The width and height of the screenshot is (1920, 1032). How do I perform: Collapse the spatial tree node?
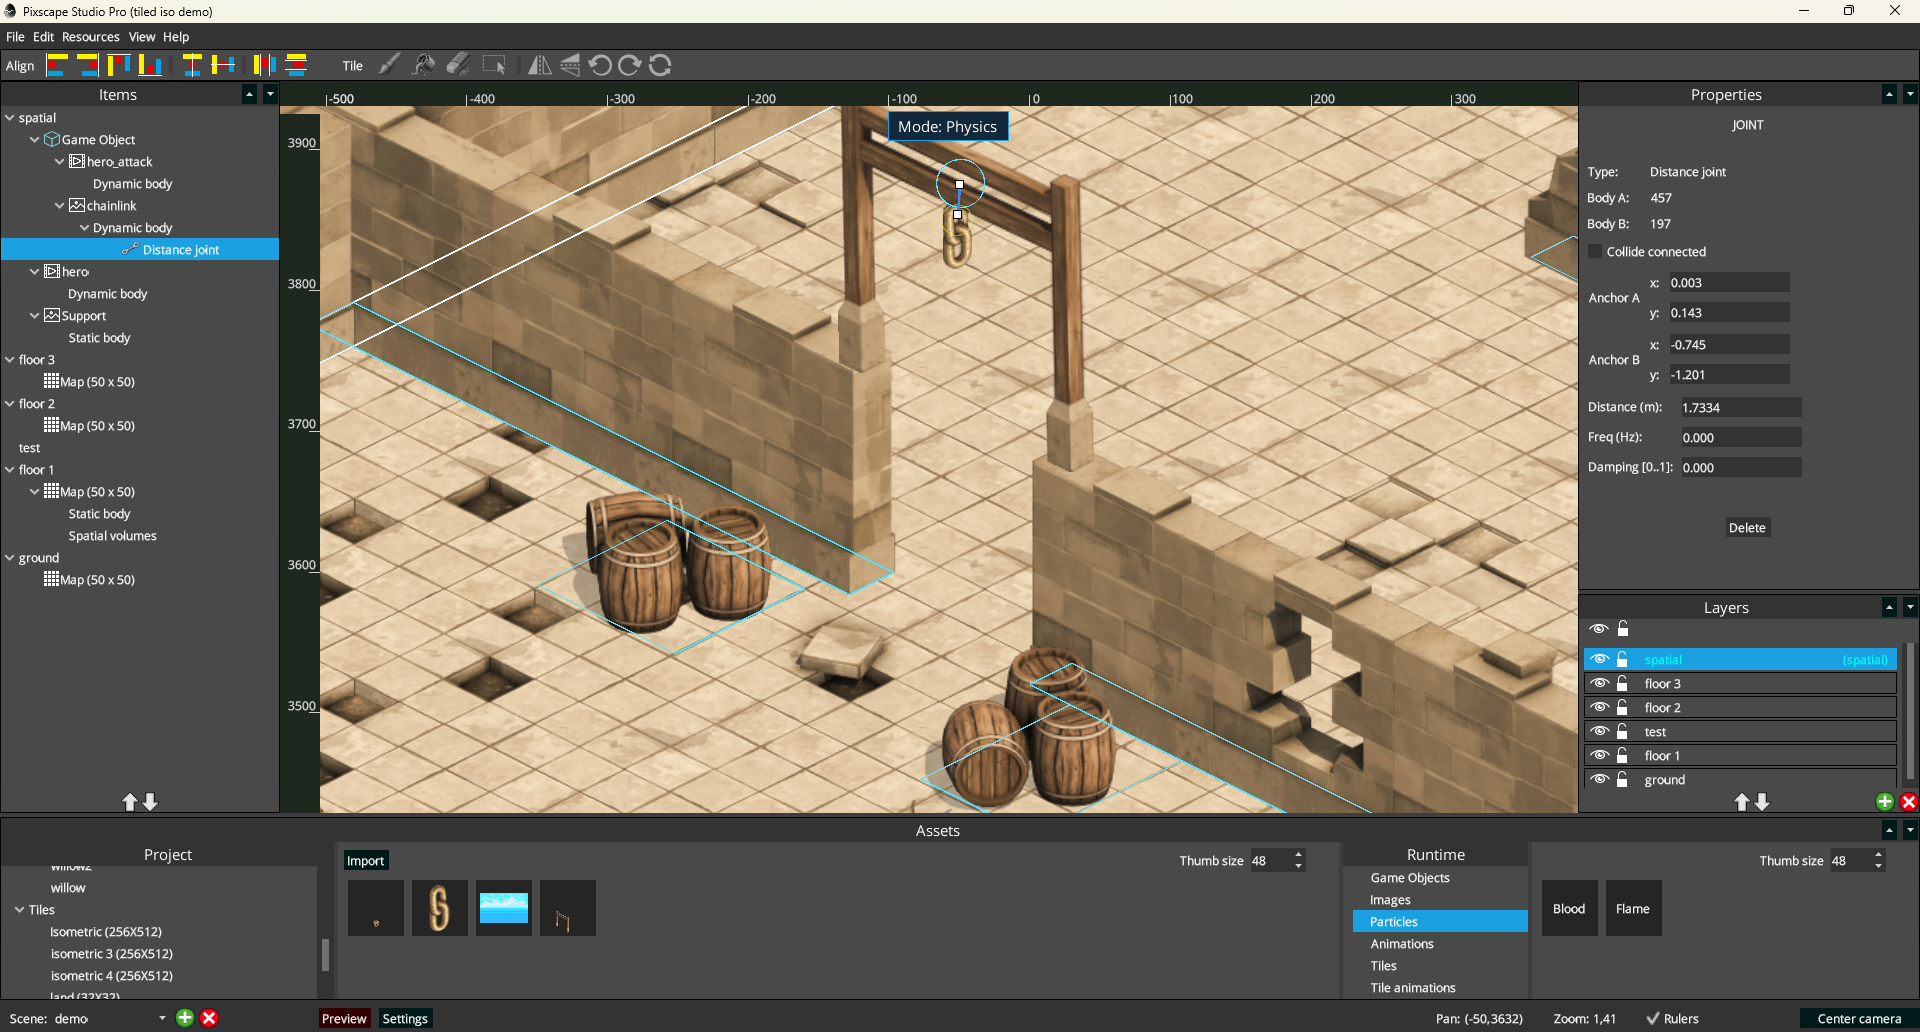click(10, 118)
